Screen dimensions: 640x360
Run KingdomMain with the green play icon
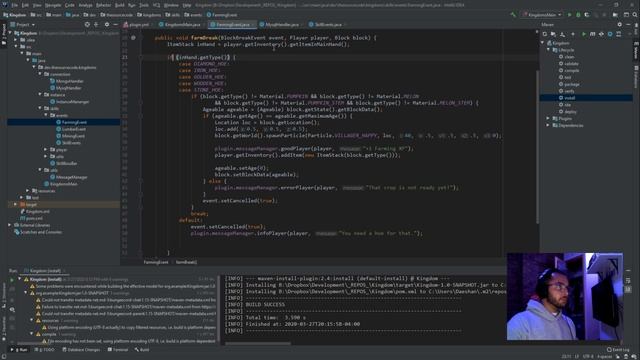coord(569,15)
